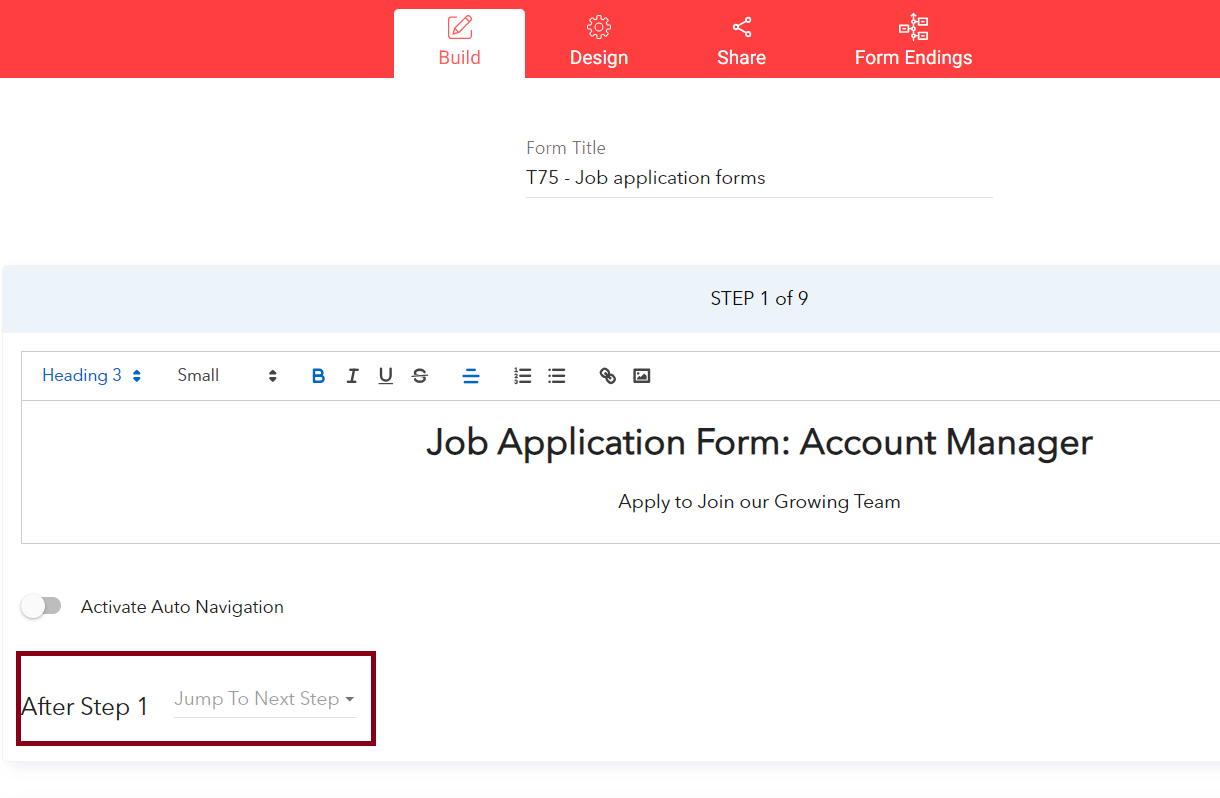
Task: Select the center alignment icon
Action: pyautogui.click(x=471, y=375)
